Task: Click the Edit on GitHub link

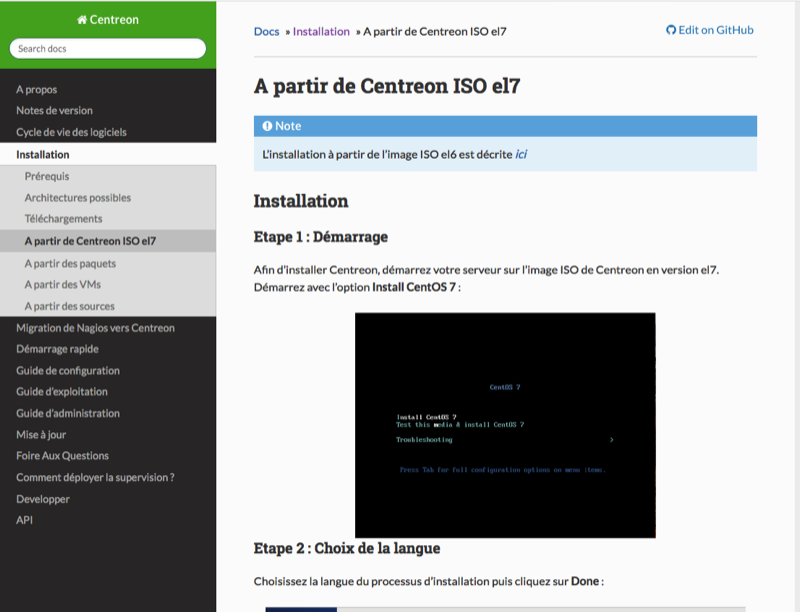Action: tap(710, 30)
